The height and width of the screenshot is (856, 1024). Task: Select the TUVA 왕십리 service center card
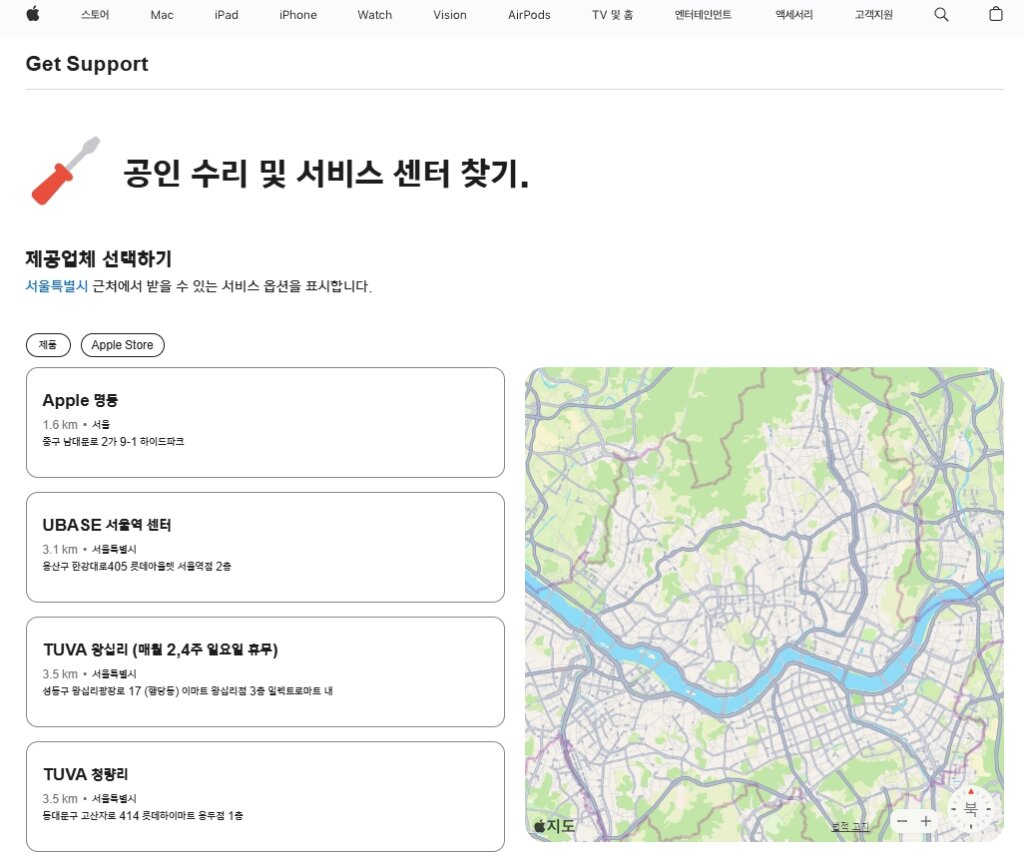point(265,671)
